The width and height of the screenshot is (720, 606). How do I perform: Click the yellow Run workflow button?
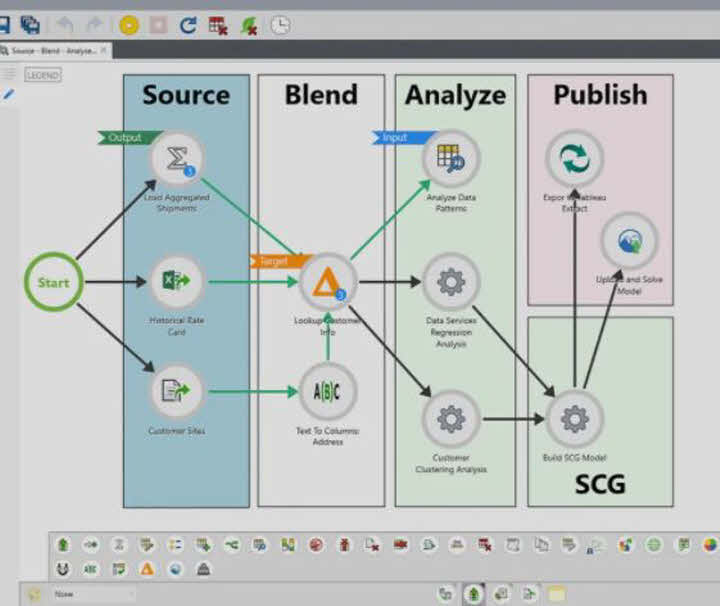click(129, 25)
